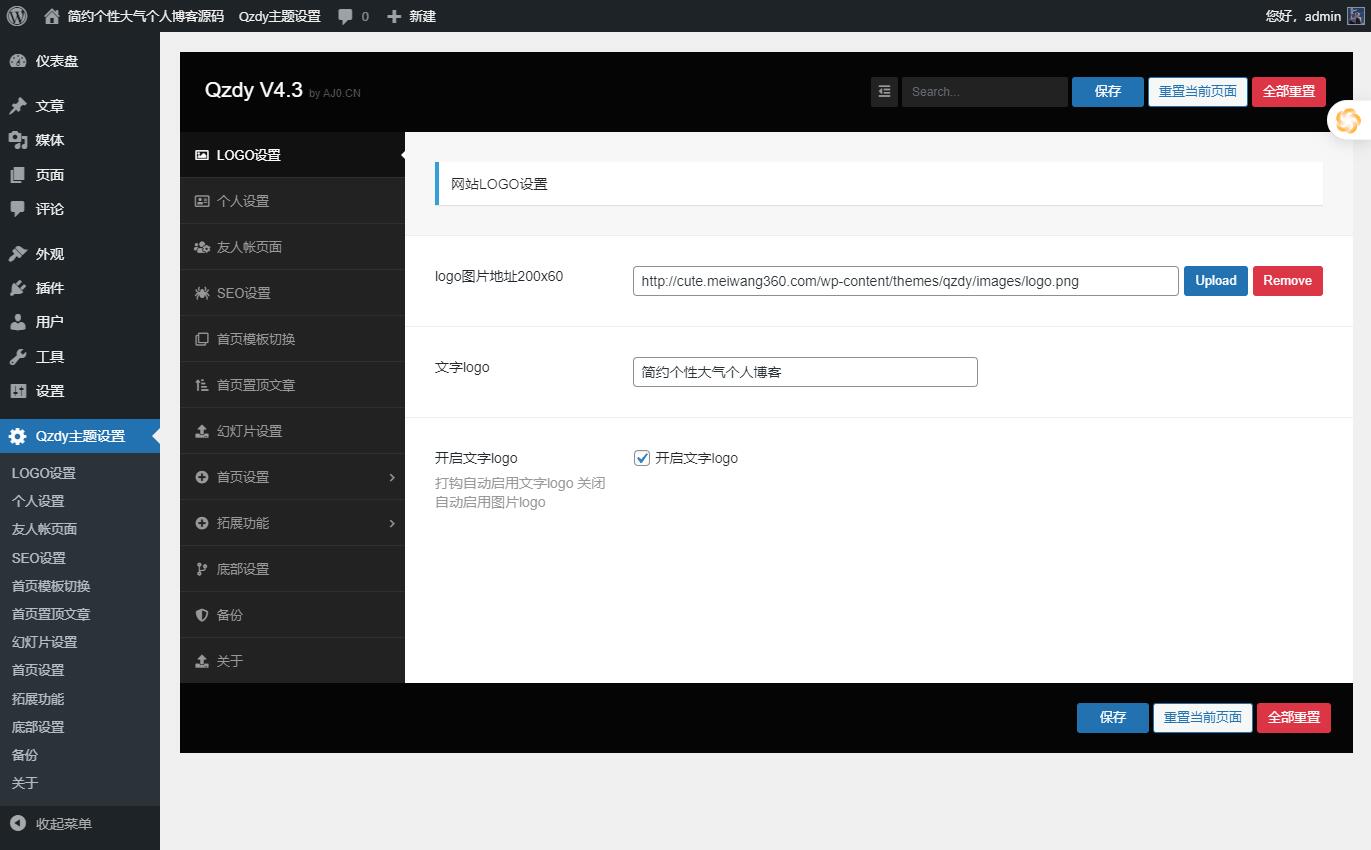
Task: Click bottom 重置当前页面 button
Action: (1203, 717)
